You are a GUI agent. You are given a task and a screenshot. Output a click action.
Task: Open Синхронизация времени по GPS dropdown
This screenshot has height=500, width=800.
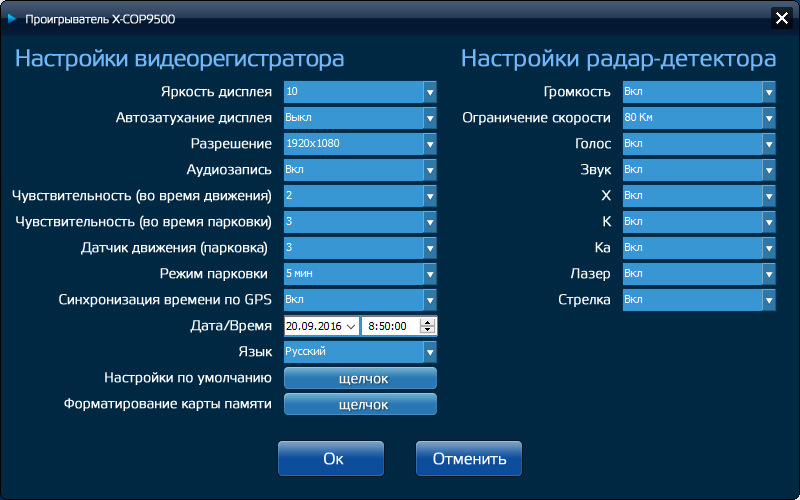pos(360,300)
